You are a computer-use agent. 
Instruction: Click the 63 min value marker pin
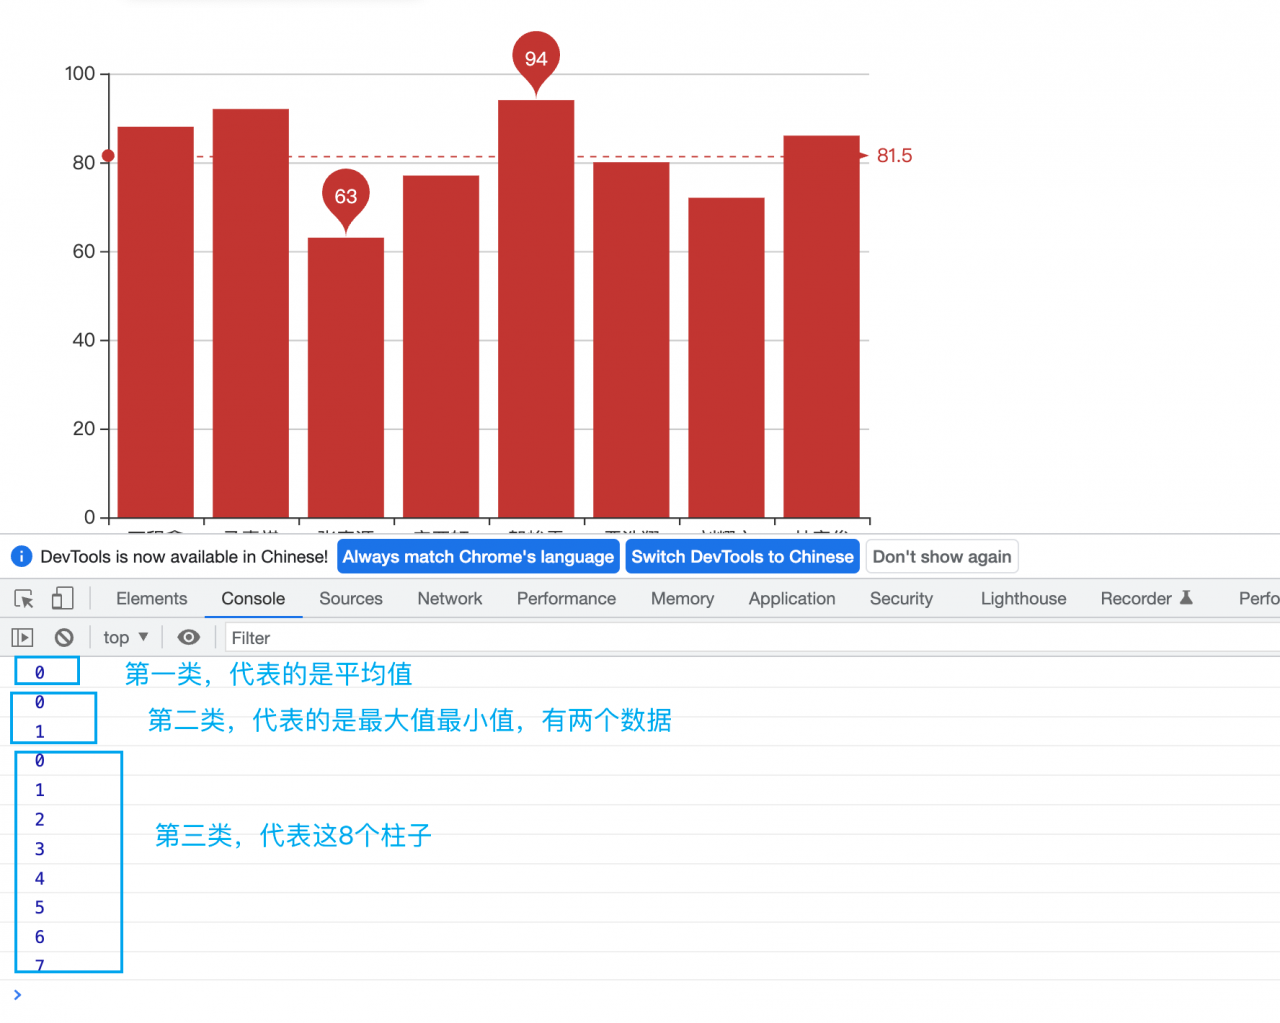[346, 198]
